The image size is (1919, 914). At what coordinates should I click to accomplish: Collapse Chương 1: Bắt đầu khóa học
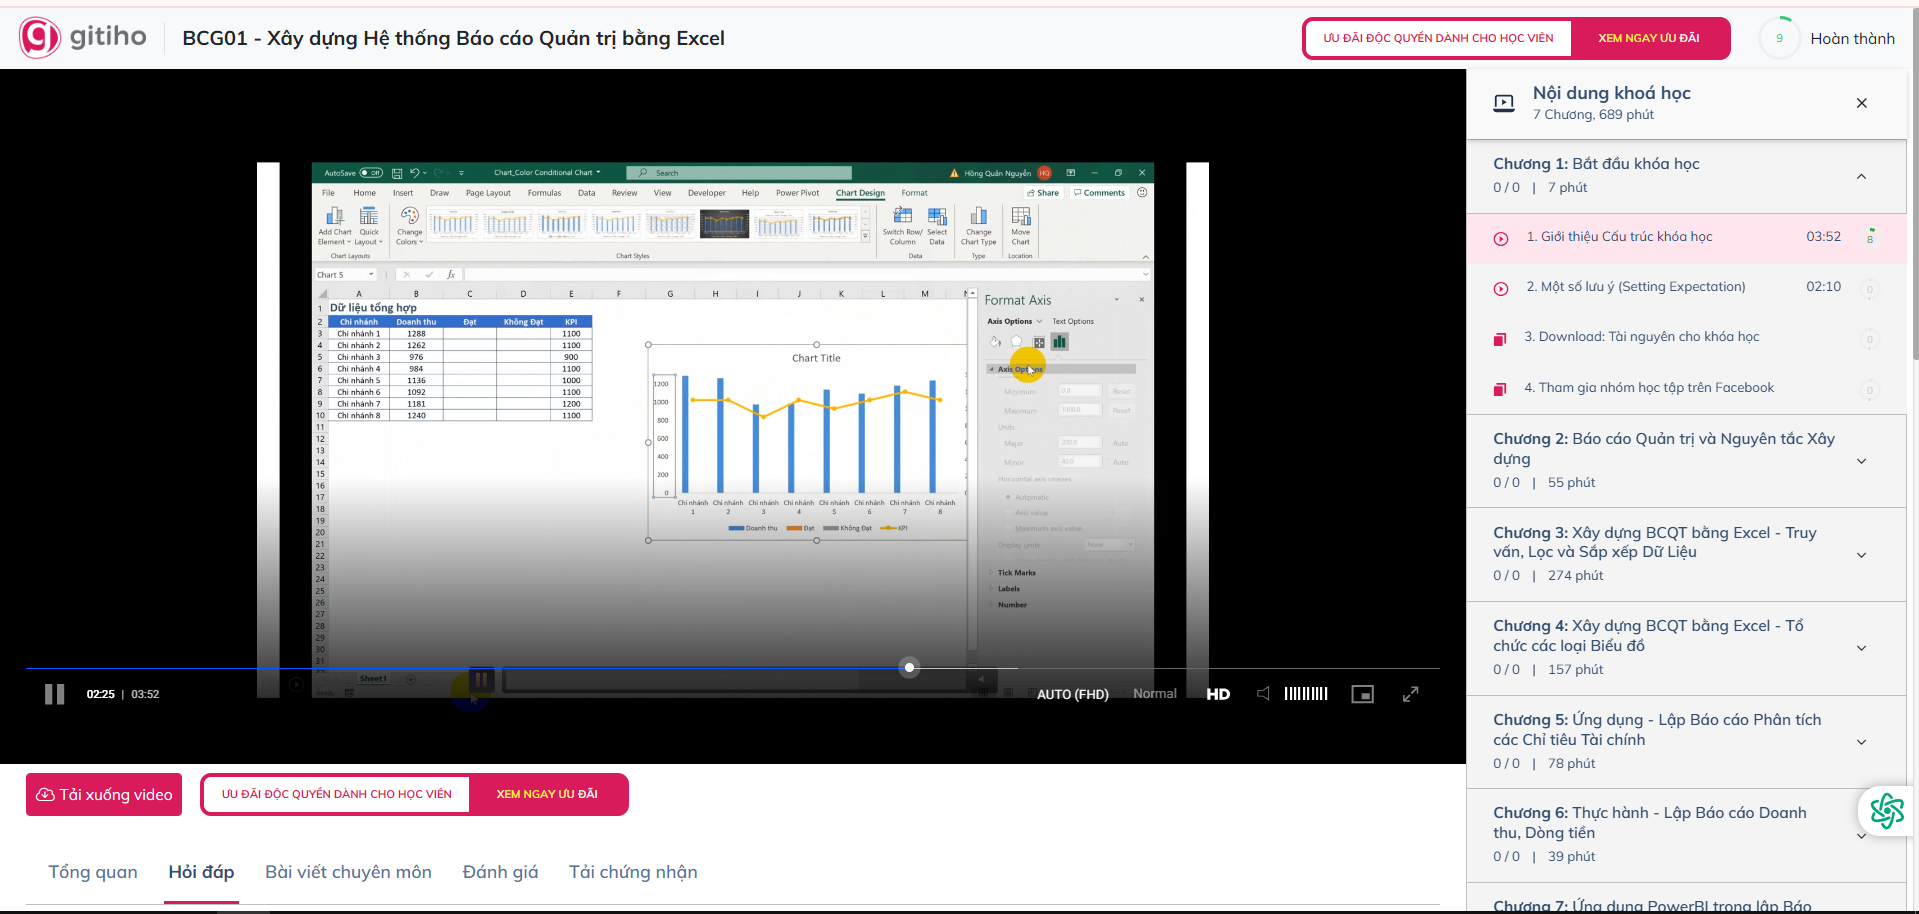click(1861, 176)
